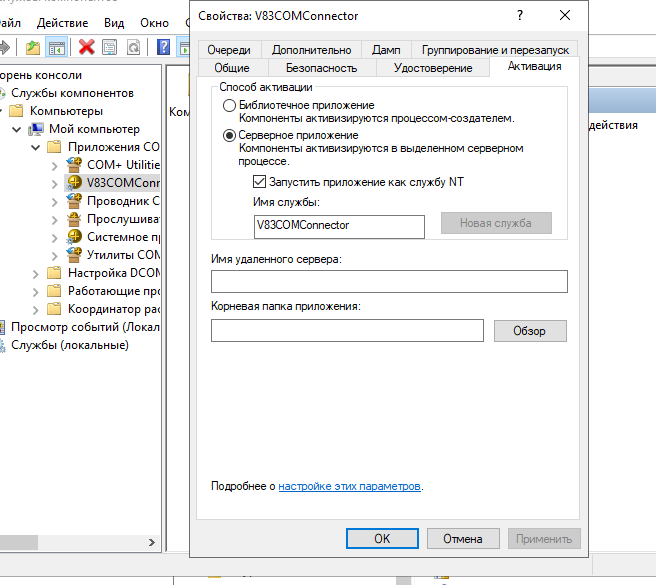This screenshot has height=585, width=656.
Task: Click the V83COMConnector application icon
Action: click(x=74, y=183)
